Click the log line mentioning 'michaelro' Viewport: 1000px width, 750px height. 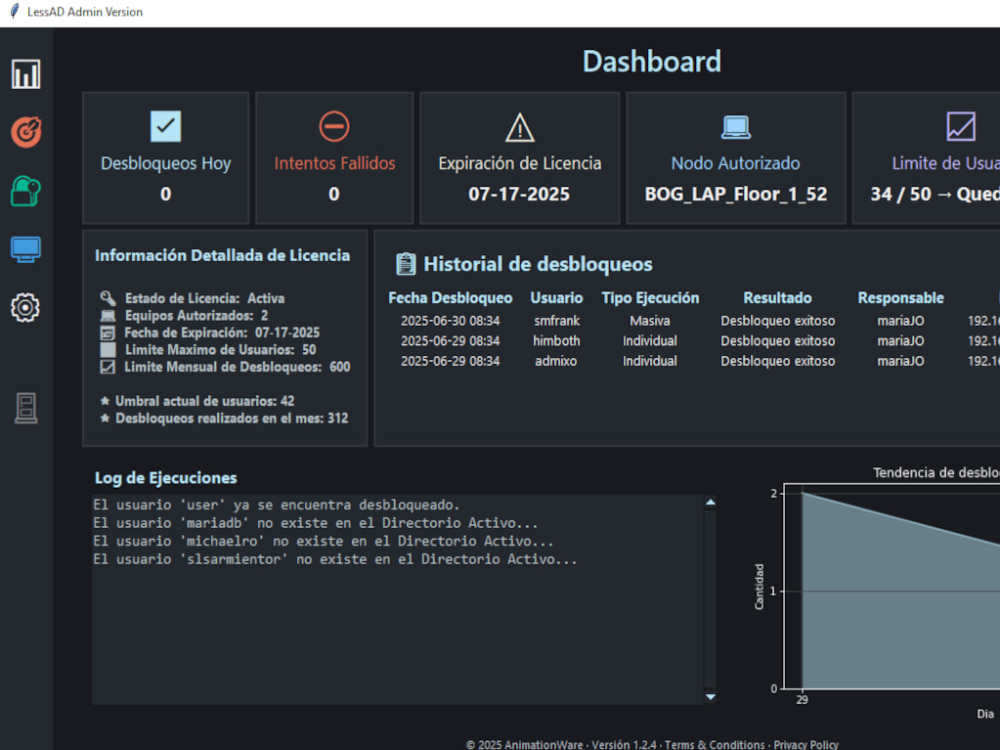tap(323, 541)
